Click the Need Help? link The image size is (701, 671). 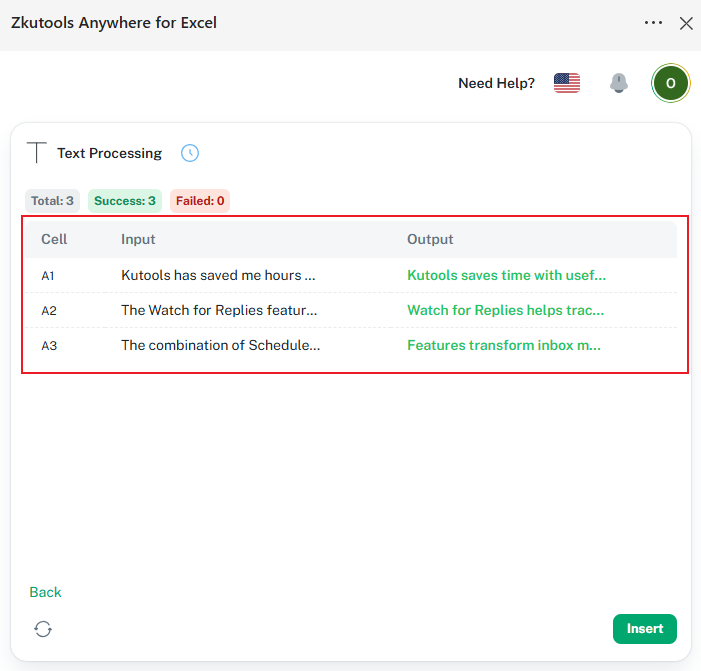[x=496, y=83]
